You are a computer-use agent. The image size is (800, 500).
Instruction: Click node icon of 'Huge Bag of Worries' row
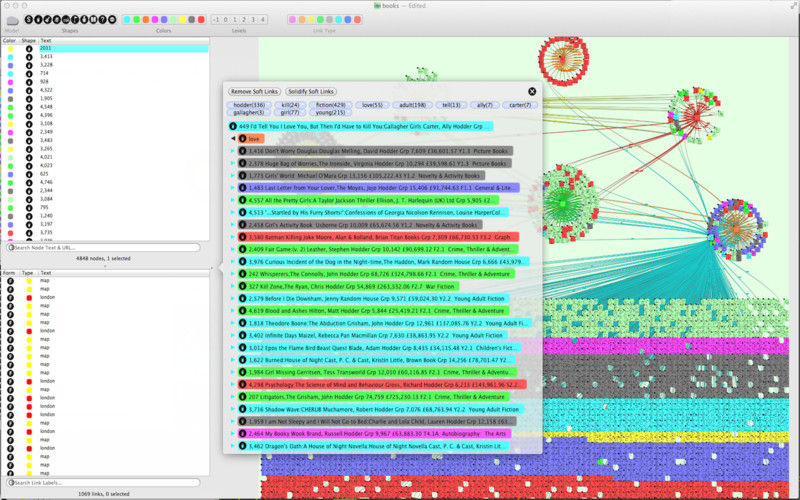242,163
